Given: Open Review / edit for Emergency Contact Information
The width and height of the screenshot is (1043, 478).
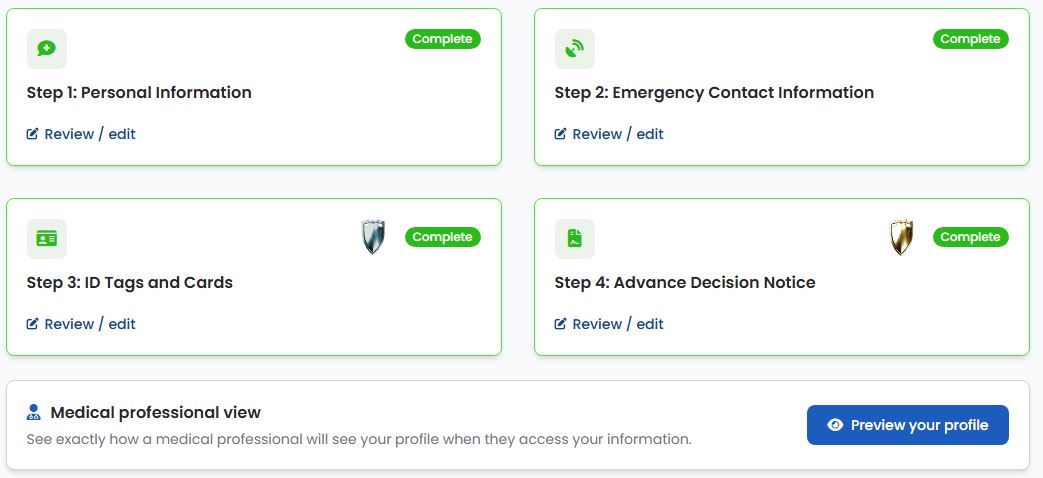Looking at the screenshot, I should (609, 134).
